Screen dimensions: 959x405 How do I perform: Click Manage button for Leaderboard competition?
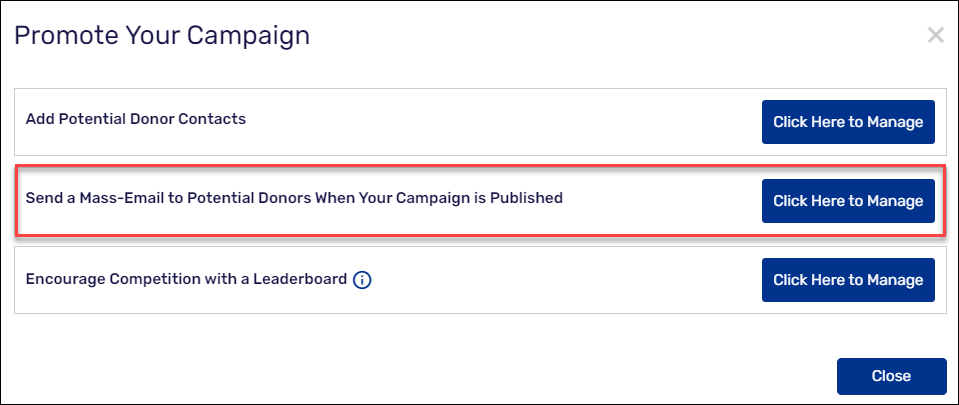[x=848, y=280]
